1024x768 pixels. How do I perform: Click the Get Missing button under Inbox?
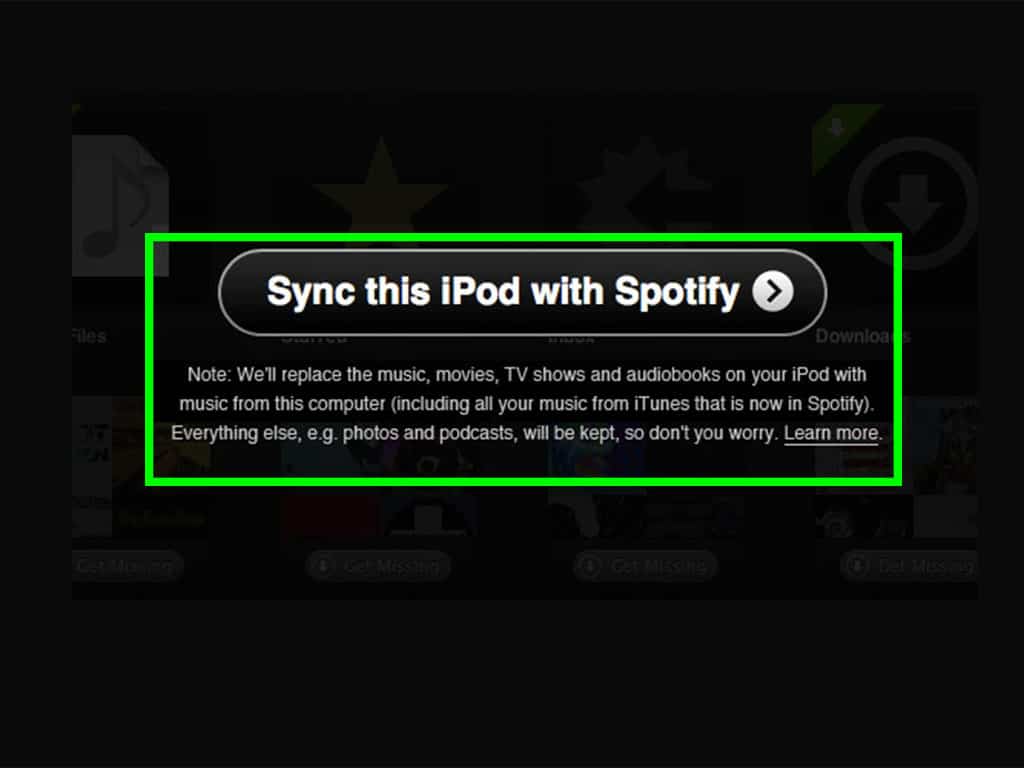click(645, 566)
